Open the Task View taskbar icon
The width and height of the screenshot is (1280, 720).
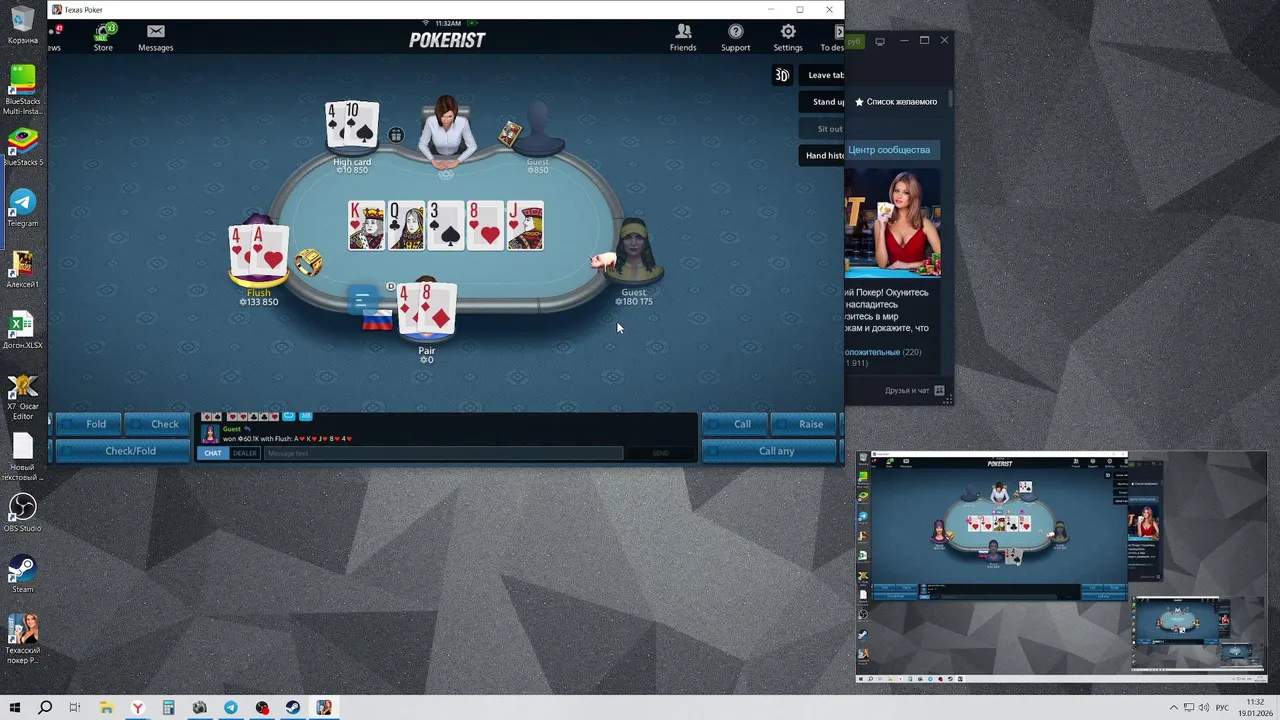coord(75,708)
